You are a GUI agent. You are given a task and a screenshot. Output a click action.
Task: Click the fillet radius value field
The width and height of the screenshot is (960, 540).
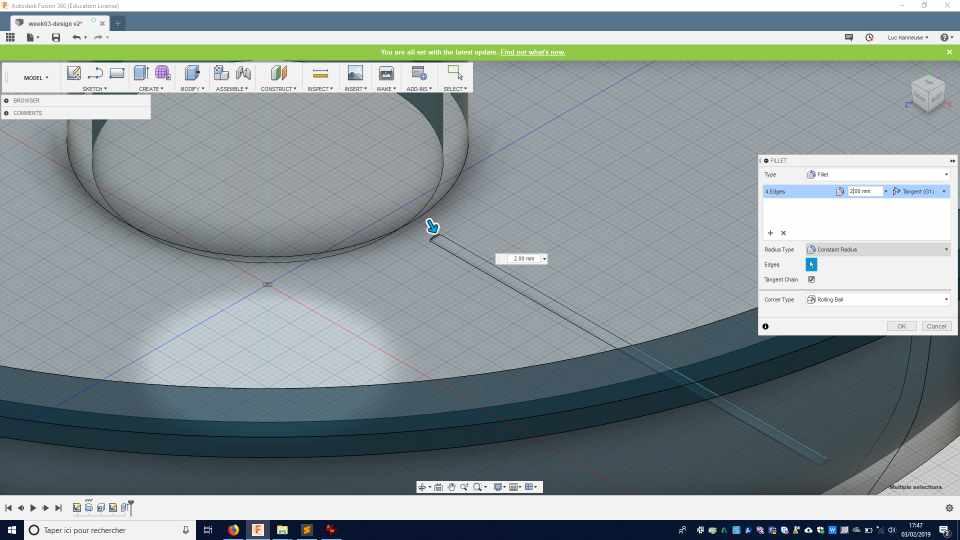pos(865,192)
